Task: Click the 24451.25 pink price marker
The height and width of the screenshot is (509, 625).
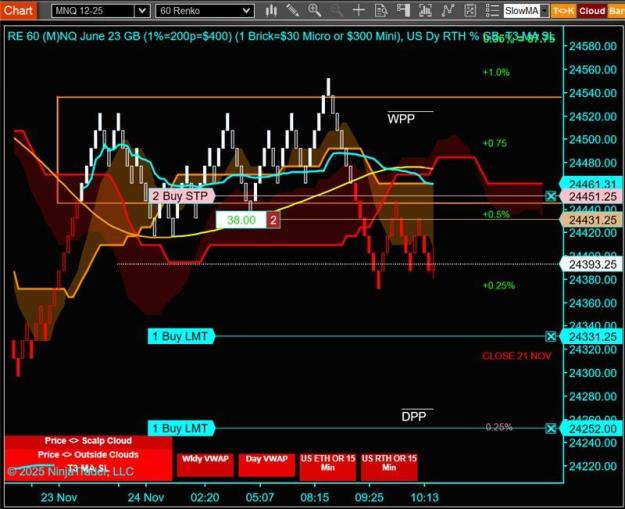Action: click(x=592, y=197)
